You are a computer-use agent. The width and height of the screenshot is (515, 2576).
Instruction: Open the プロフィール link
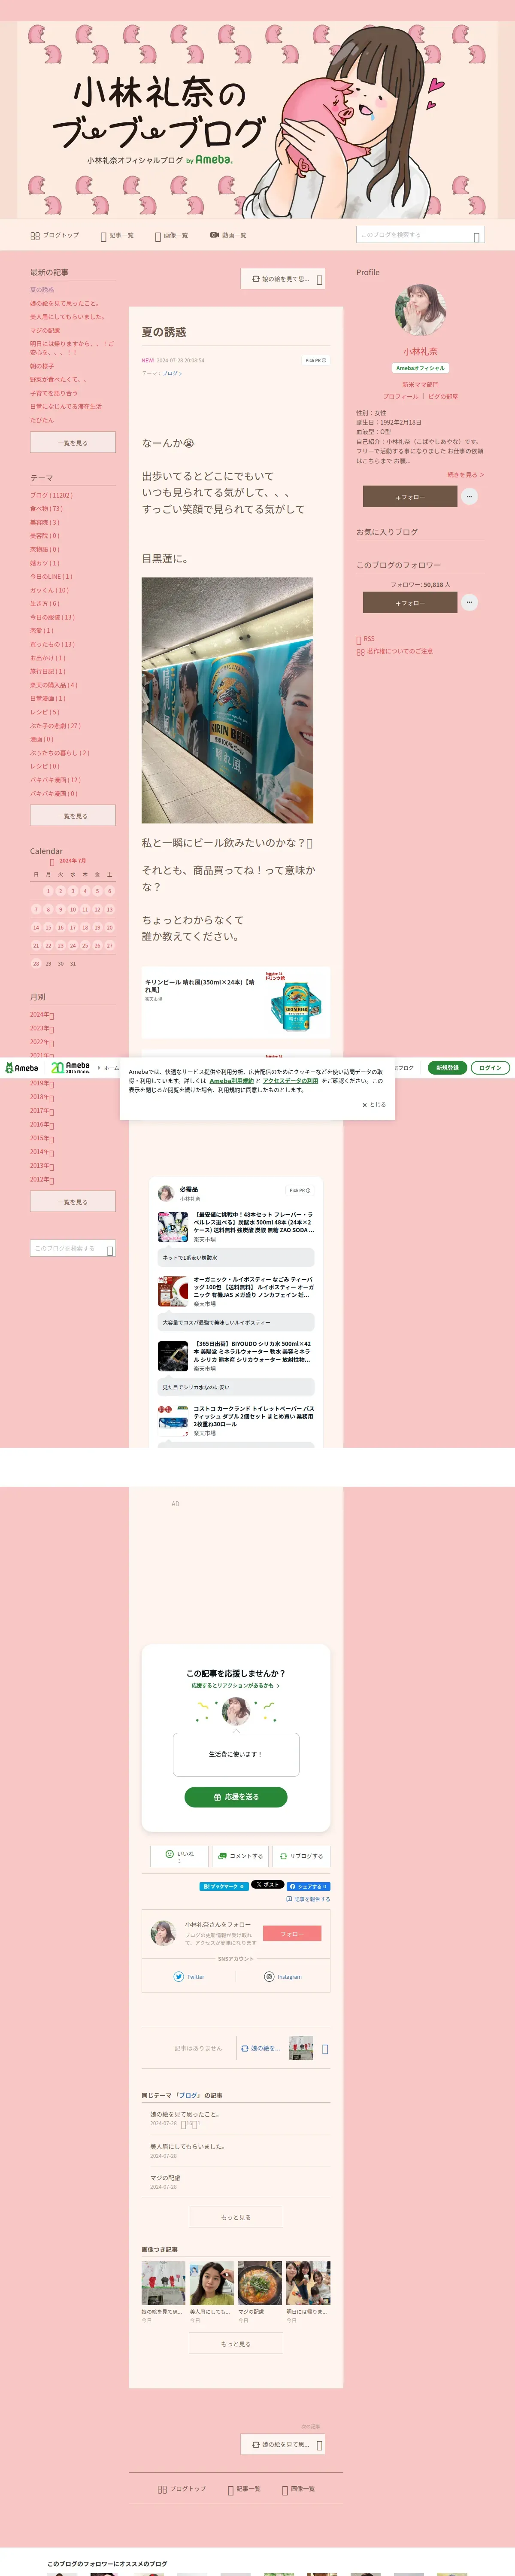click(400, 397)
